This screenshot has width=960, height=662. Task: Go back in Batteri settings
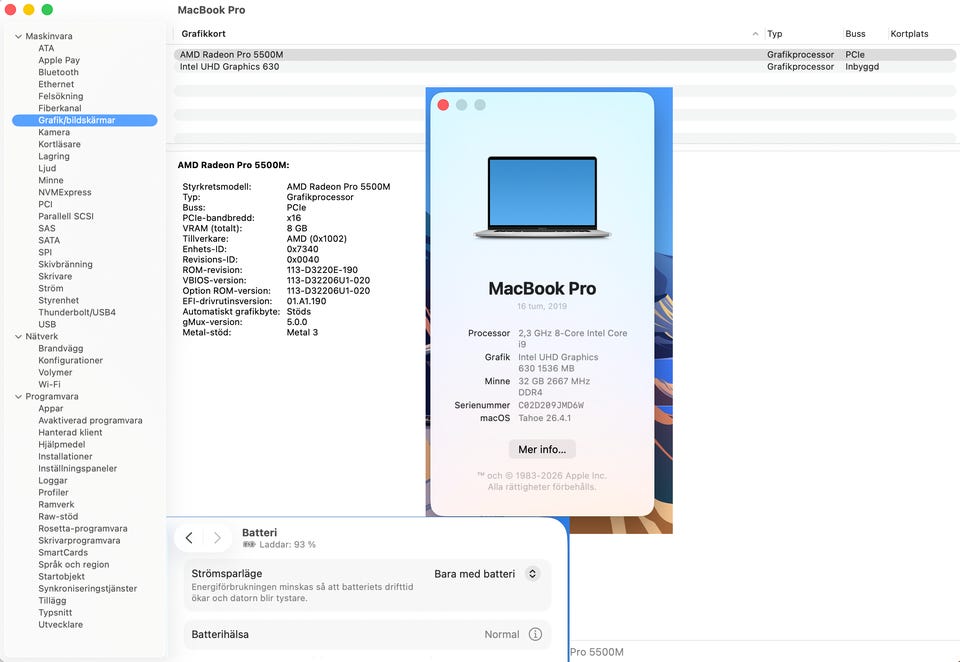click(x=189, y=538)
